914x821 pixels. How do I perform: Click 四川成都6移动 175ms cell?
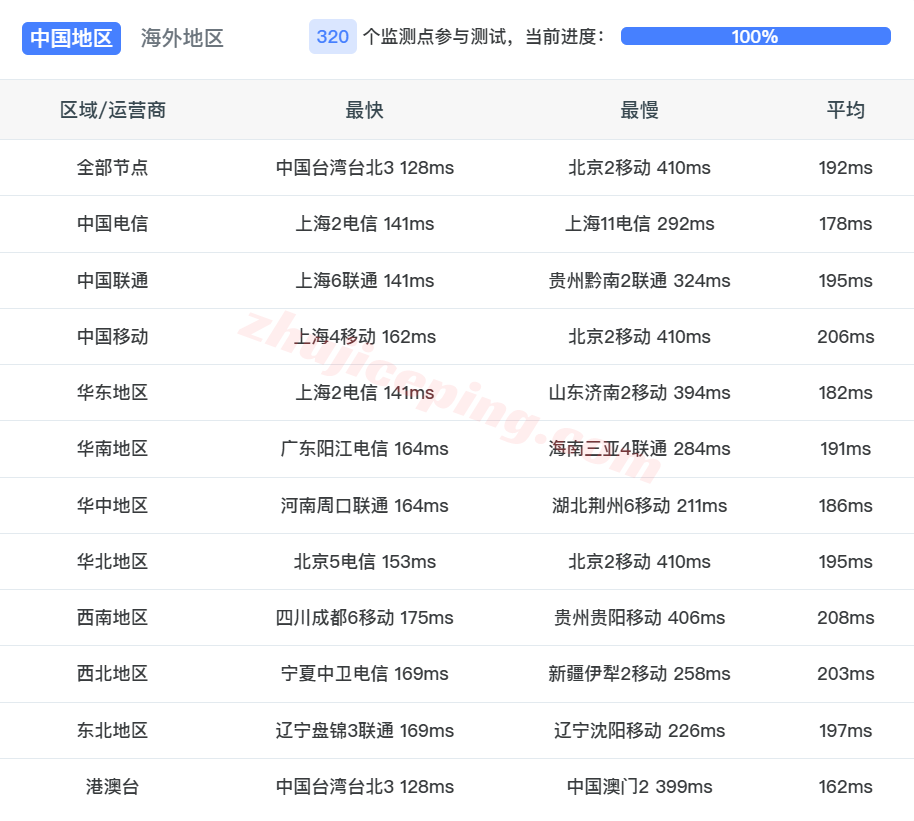[x=364, y=617]
